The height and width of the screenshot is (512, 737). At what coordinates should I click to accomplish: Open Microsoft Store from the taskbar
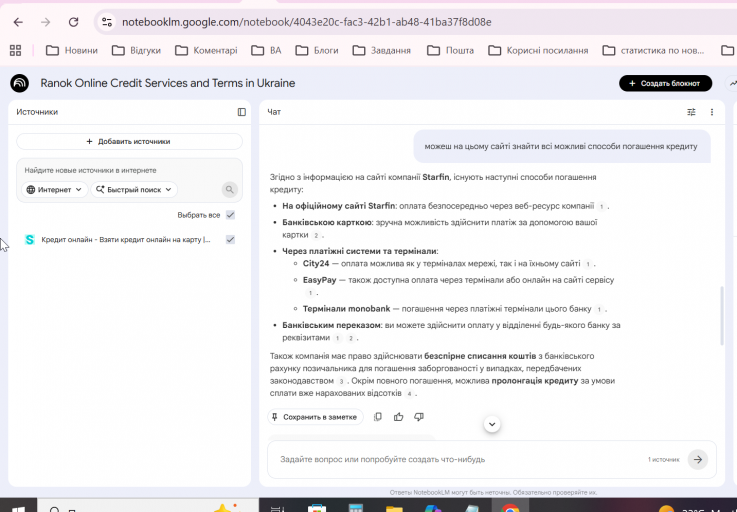click(x=317, y=509)
